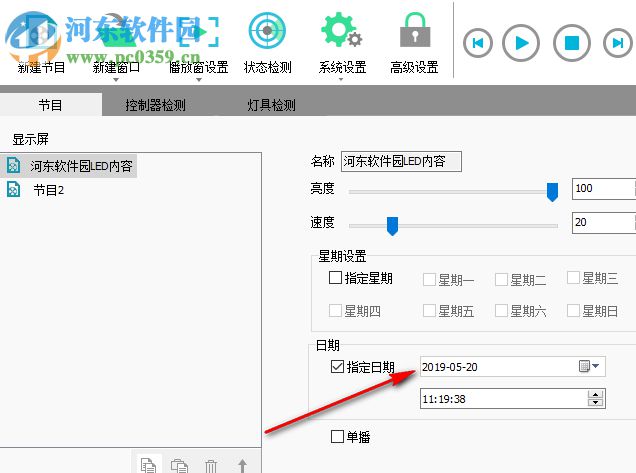Open 高级设置 padlock icon
636x473 pixels.
pyautogui.click(x=415, y=30)
